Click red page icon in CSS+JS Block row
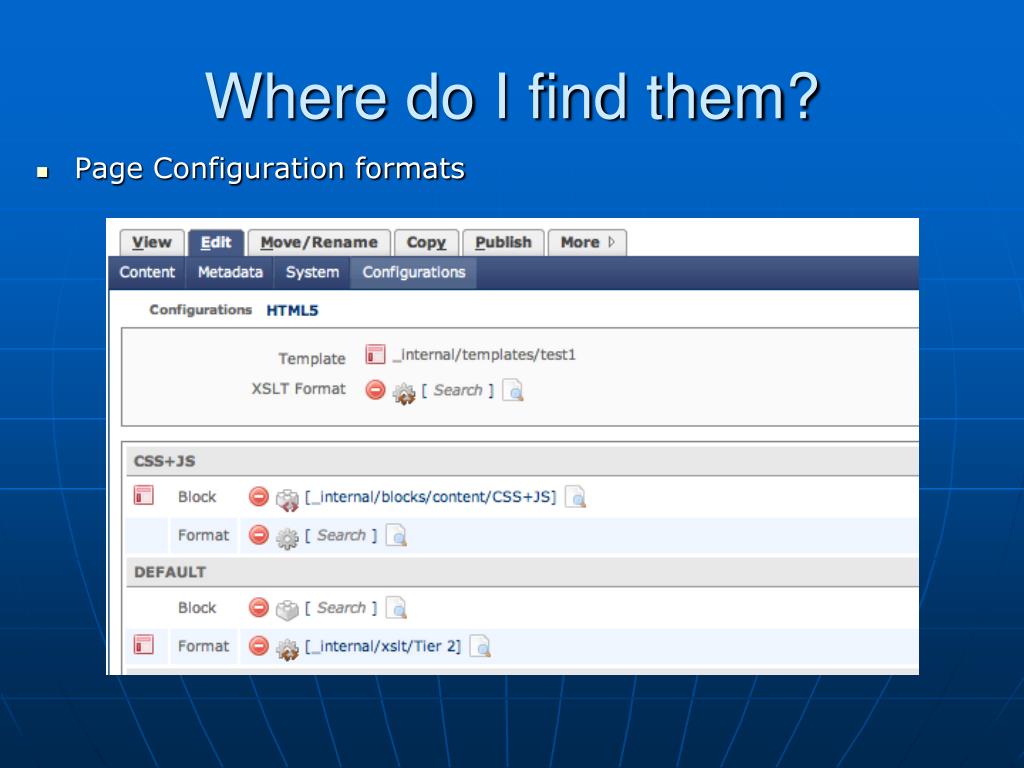Image resolution: width=1024 pixels, height=768 pixels. [144, 495]
